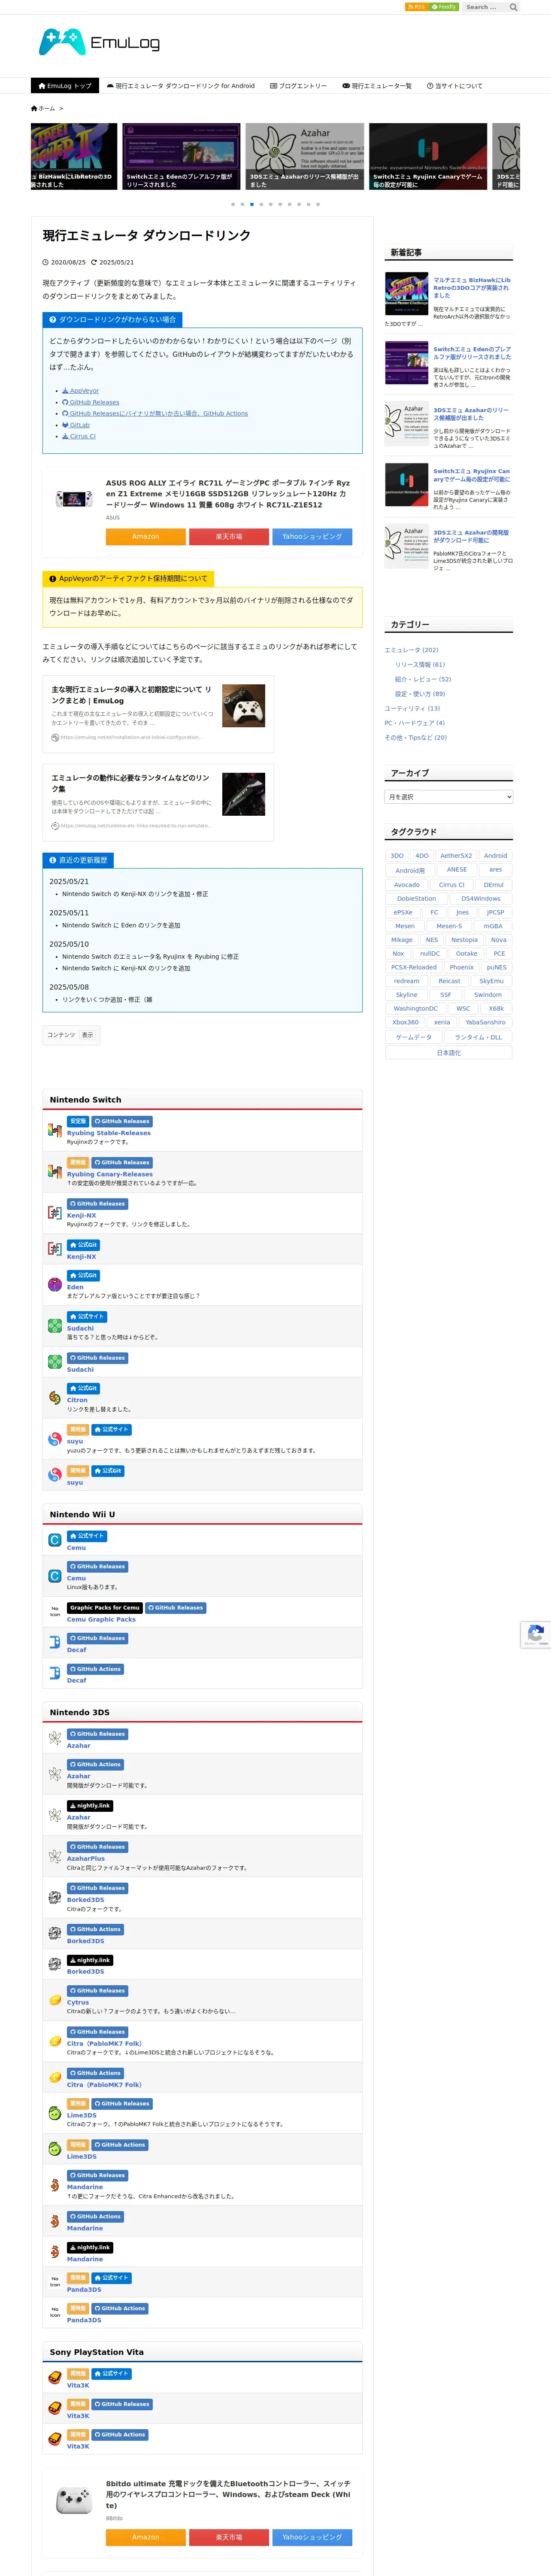The height and width of the screenshot is (2576, 551).
Task: Open the Panda3DS 公式サイト badge
Action: pyautogui.click(x=112, y=2278)
